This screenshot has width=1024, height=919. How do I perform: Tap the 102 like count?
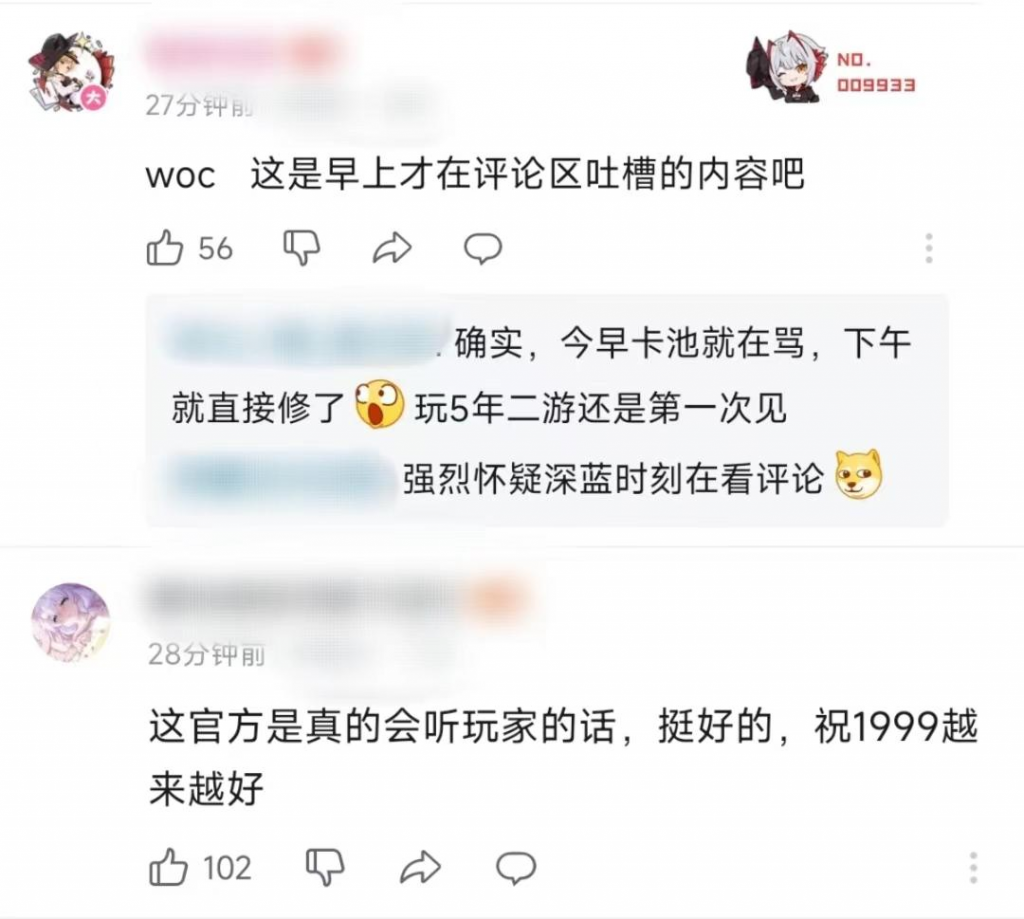[227, 868]
